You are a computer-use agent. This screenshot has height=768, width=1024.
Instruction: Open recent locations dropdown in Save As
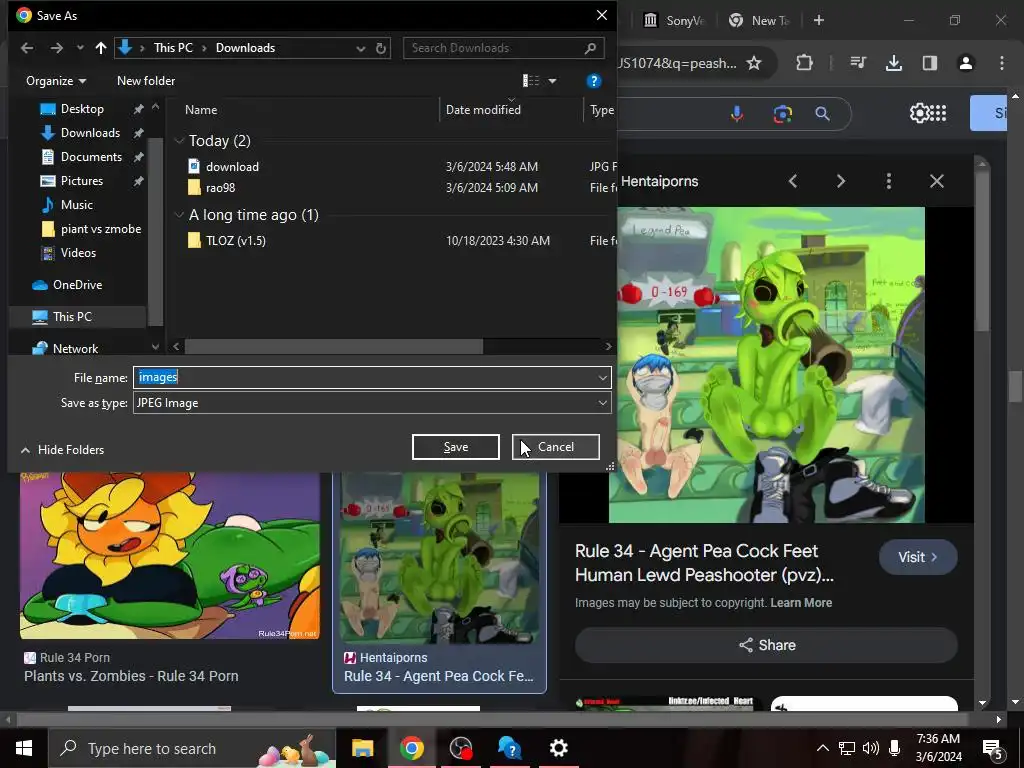point(80,48)
